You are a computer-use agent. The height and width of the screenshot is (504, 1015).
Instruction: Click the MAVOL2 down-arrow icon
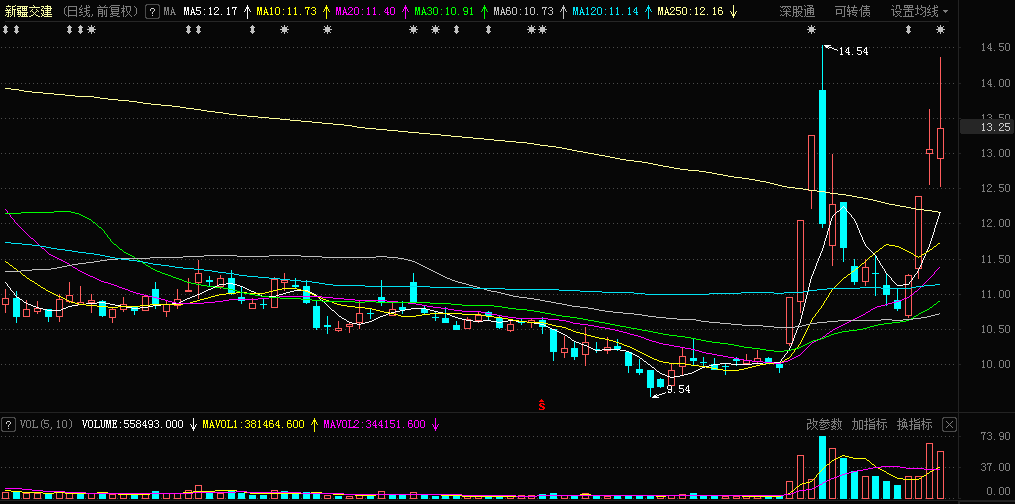pos(435,424)
